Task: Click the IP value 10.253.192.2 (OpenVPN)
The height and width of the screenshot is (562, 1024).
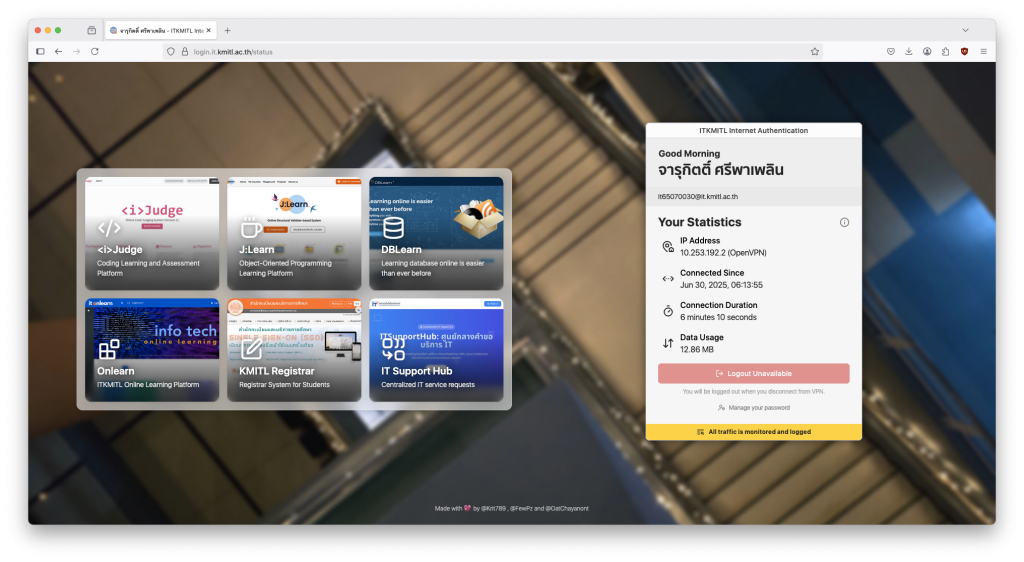Action: pyautogui.click(x=723, y=253)
